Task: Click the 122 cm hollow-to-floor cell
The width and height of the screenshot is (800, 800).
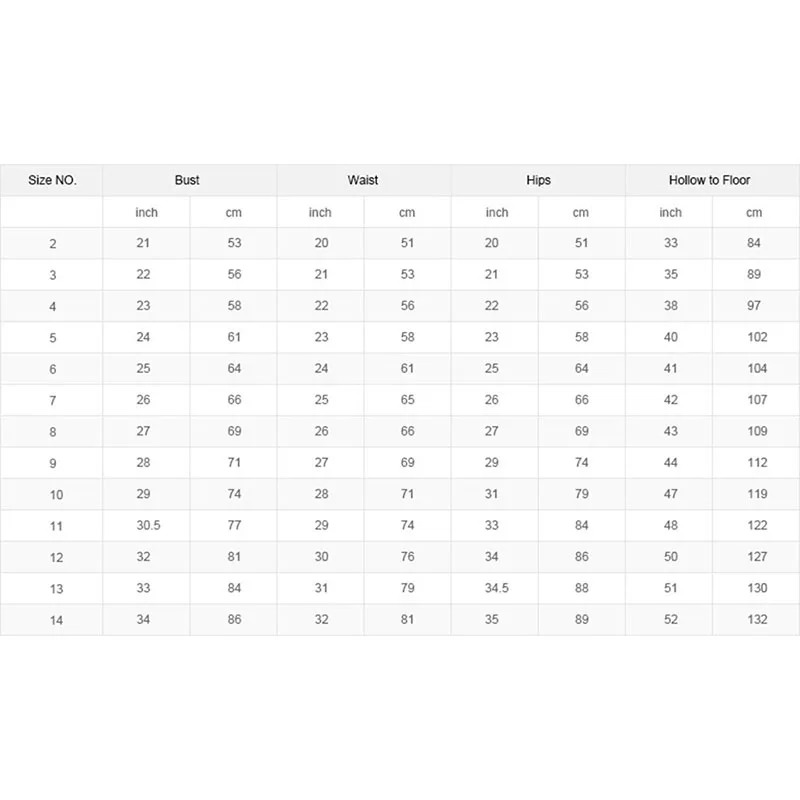Action: pyautogui.click(x=757, y=526)
